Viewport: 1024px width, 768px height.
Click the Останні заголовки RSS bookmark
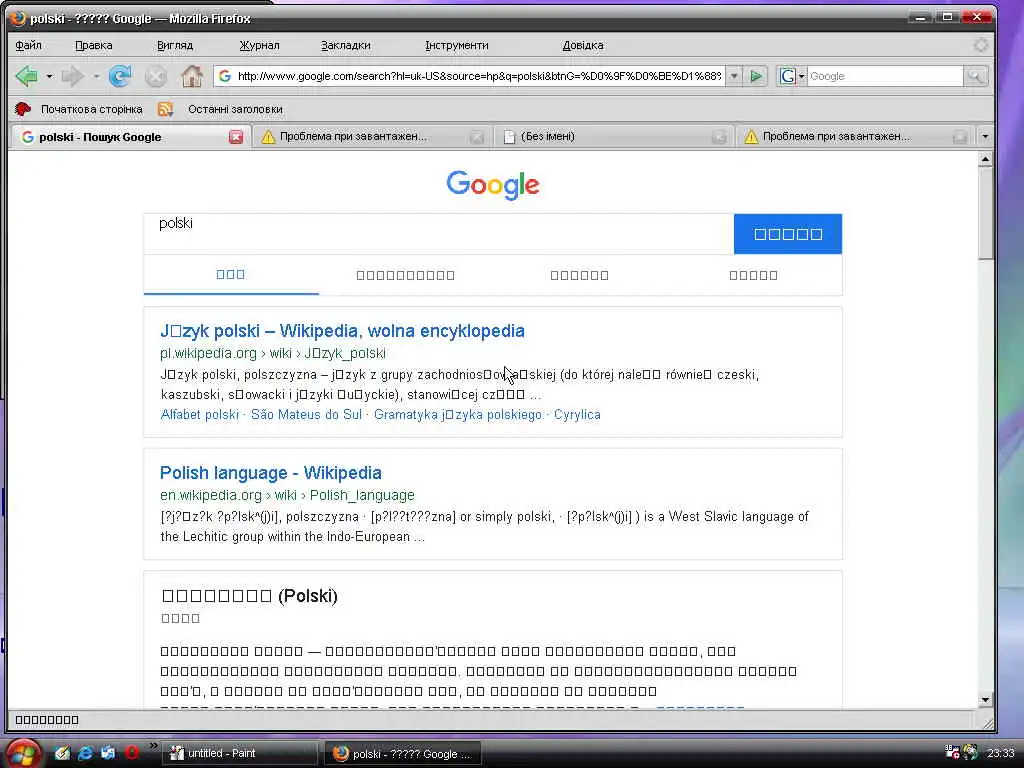(x=221, y=109)
